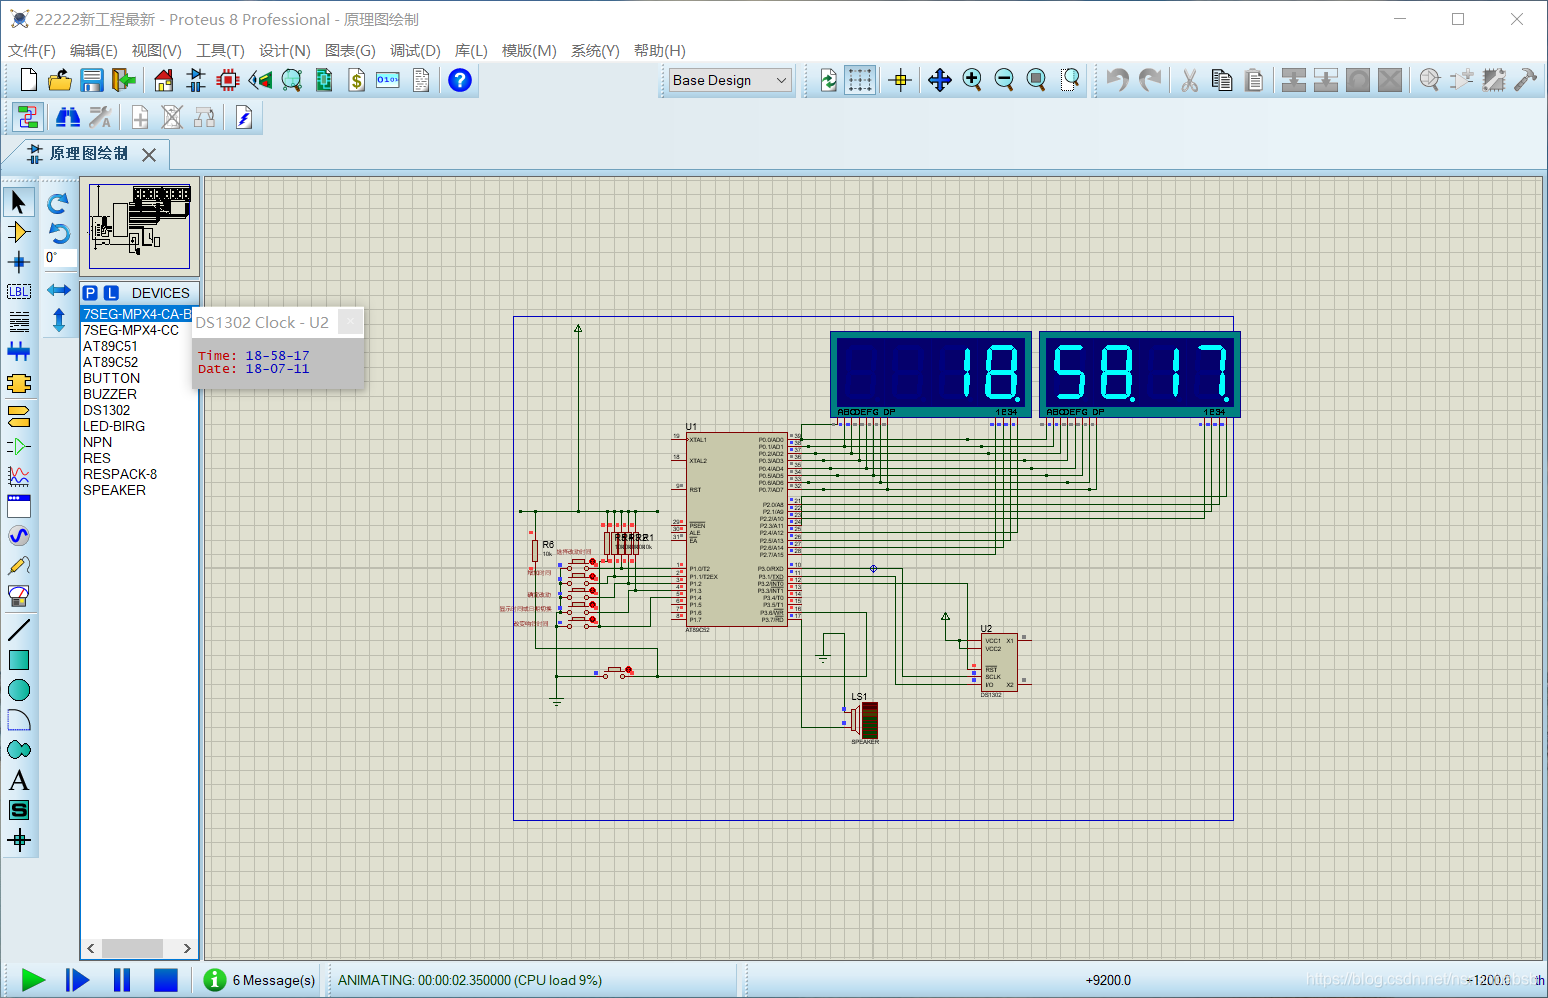Open the 文件(F) menu
Viewport: 1548px width, 998px height.
pos(32,51)
